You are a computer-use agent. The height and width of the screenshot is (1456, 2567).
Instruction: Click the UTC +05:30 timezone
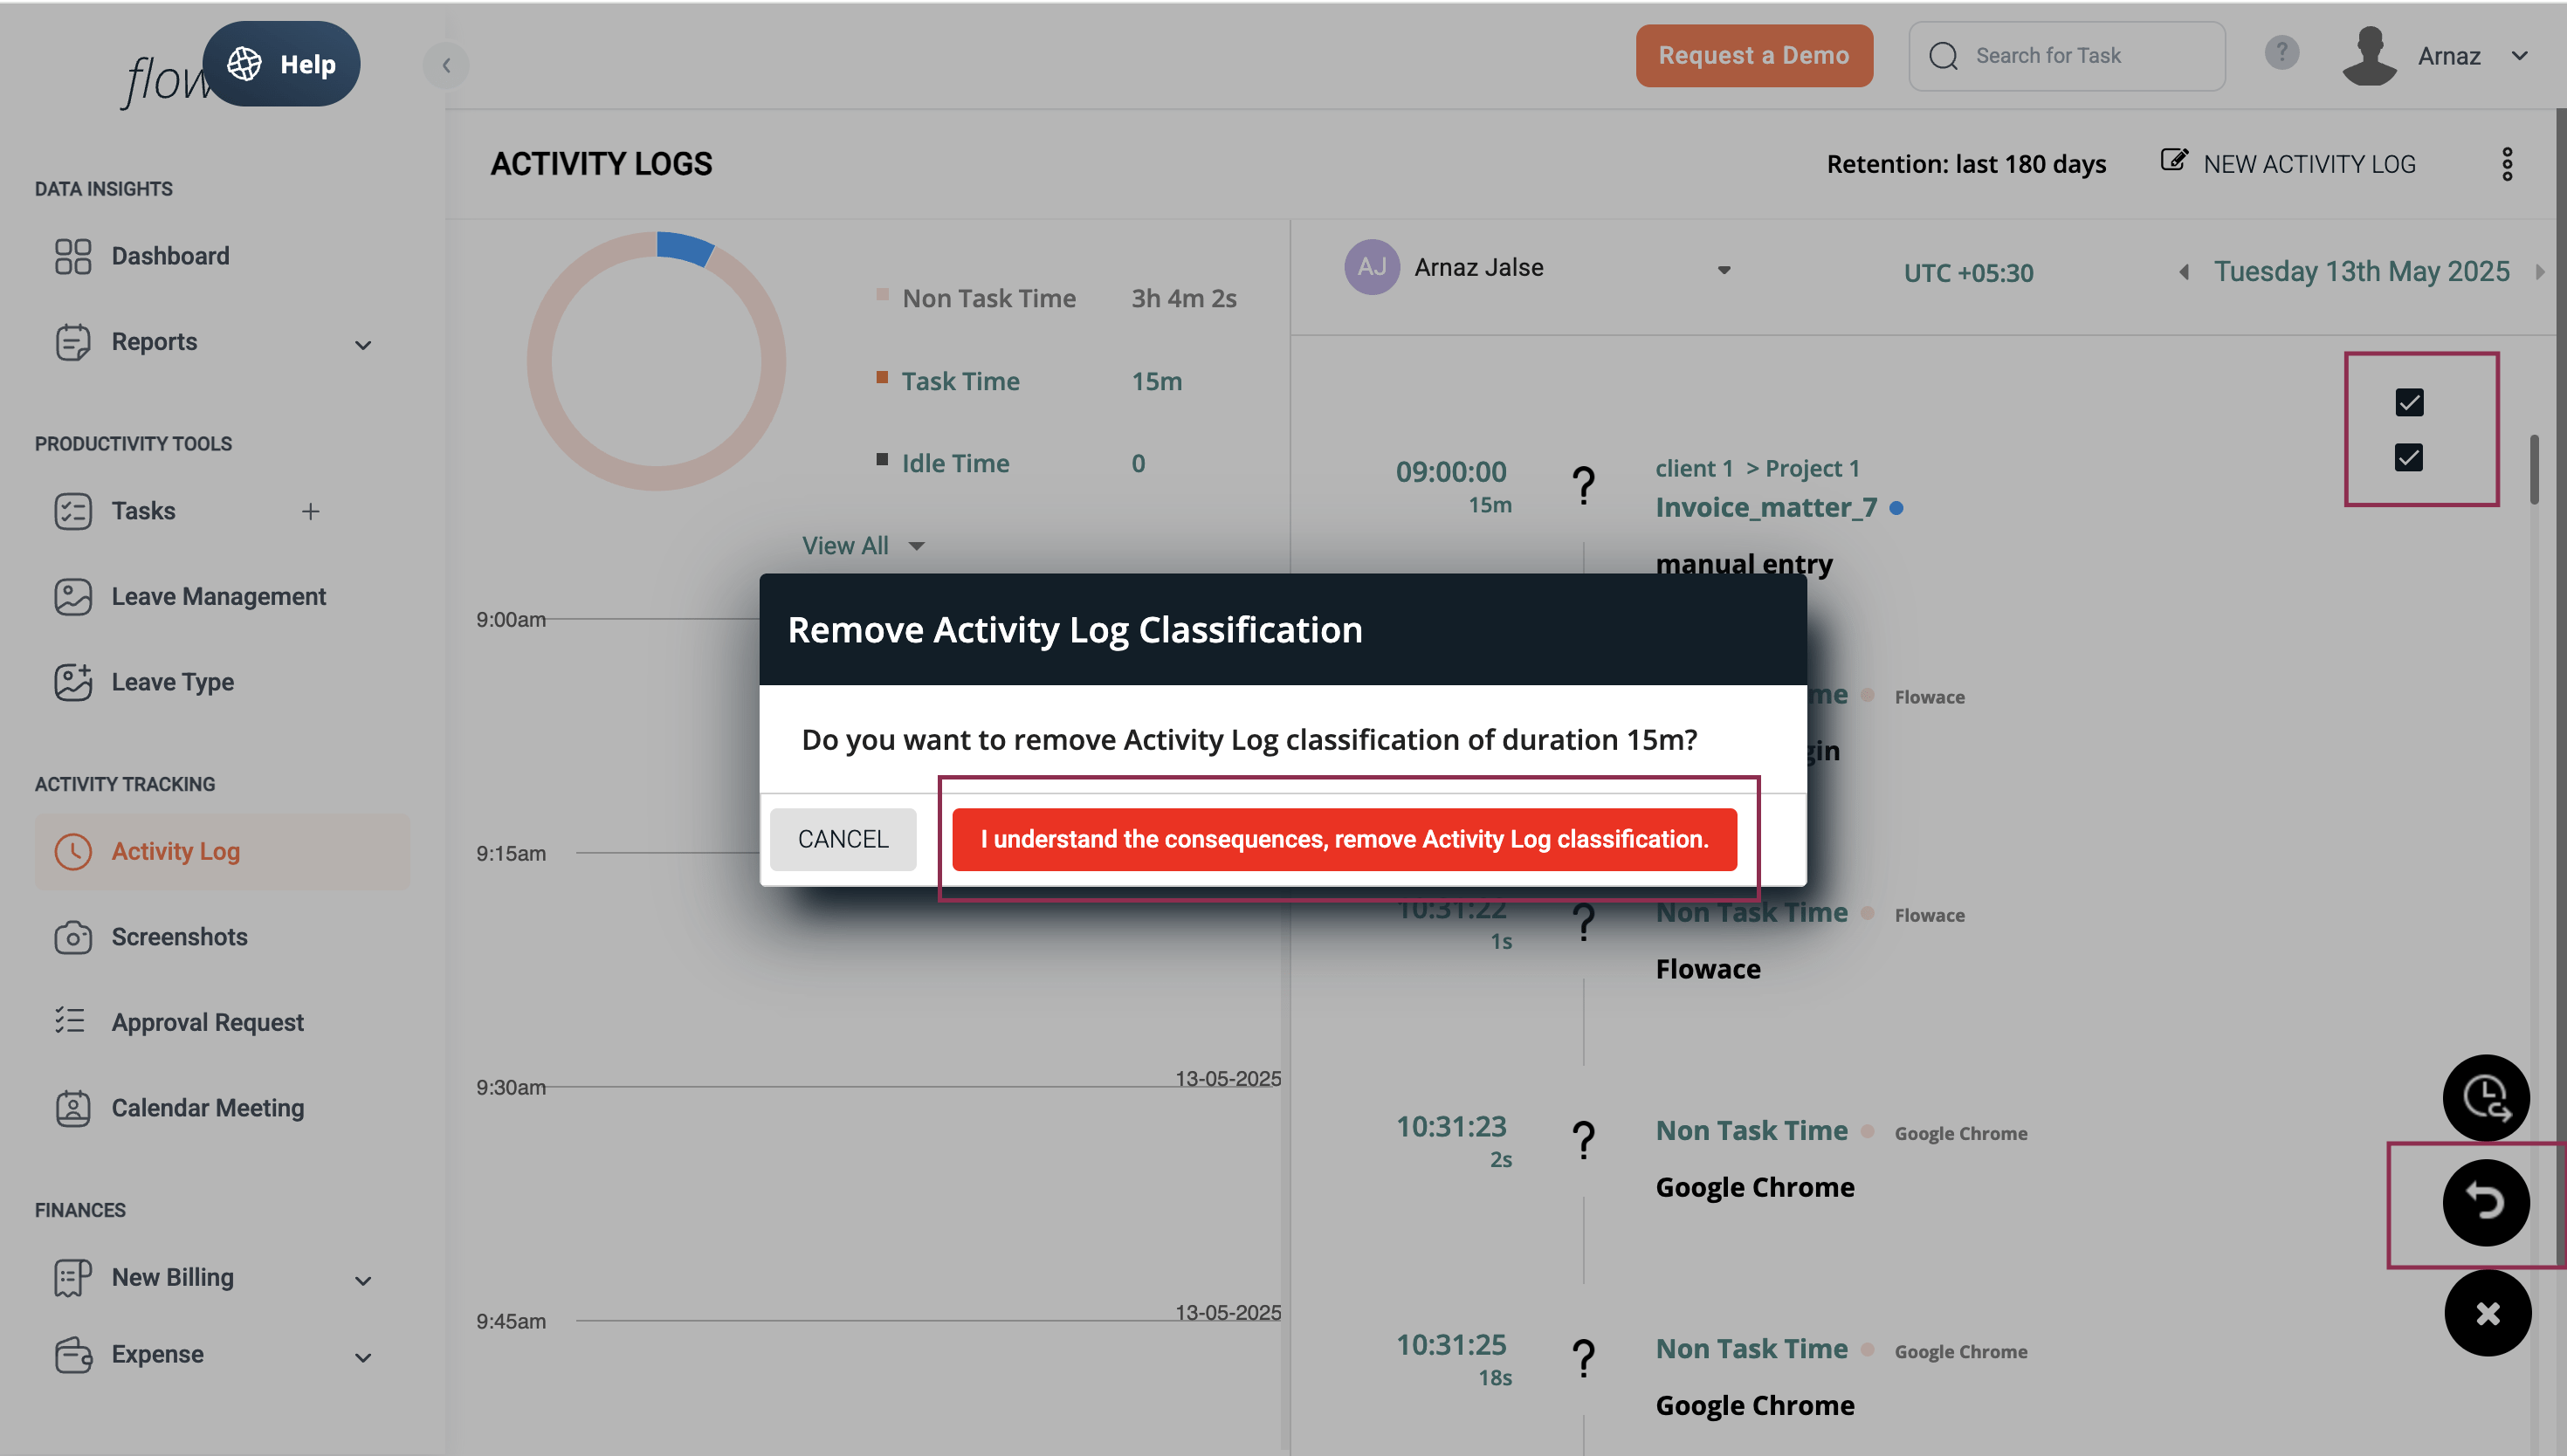(x=1968, y=273)
